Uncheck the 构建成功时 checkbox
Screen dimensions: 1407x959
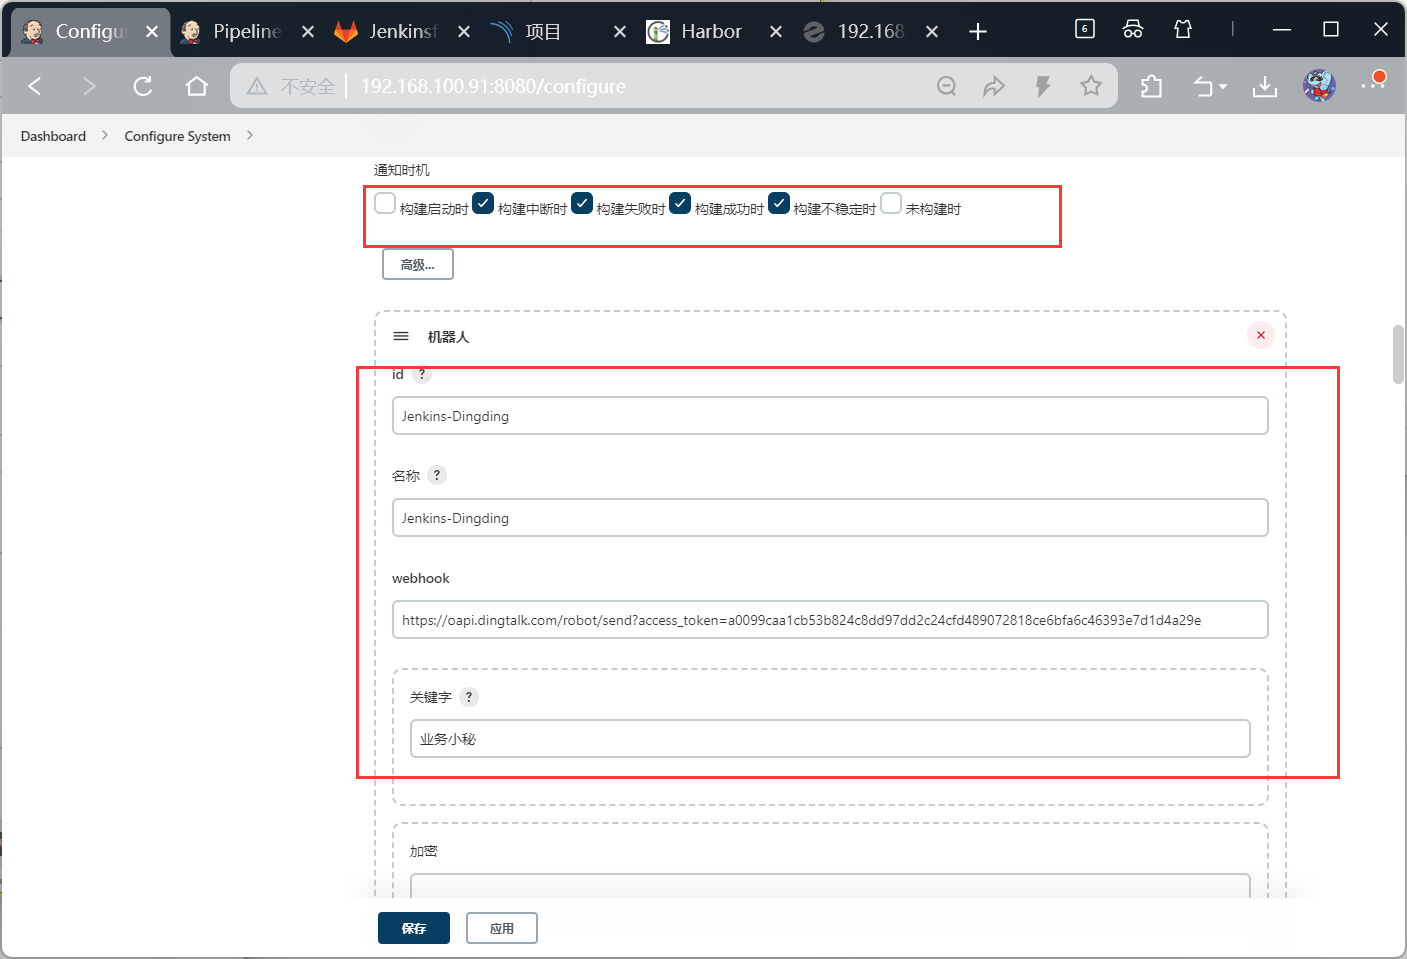pyautogui.click(x=680, y=203)
